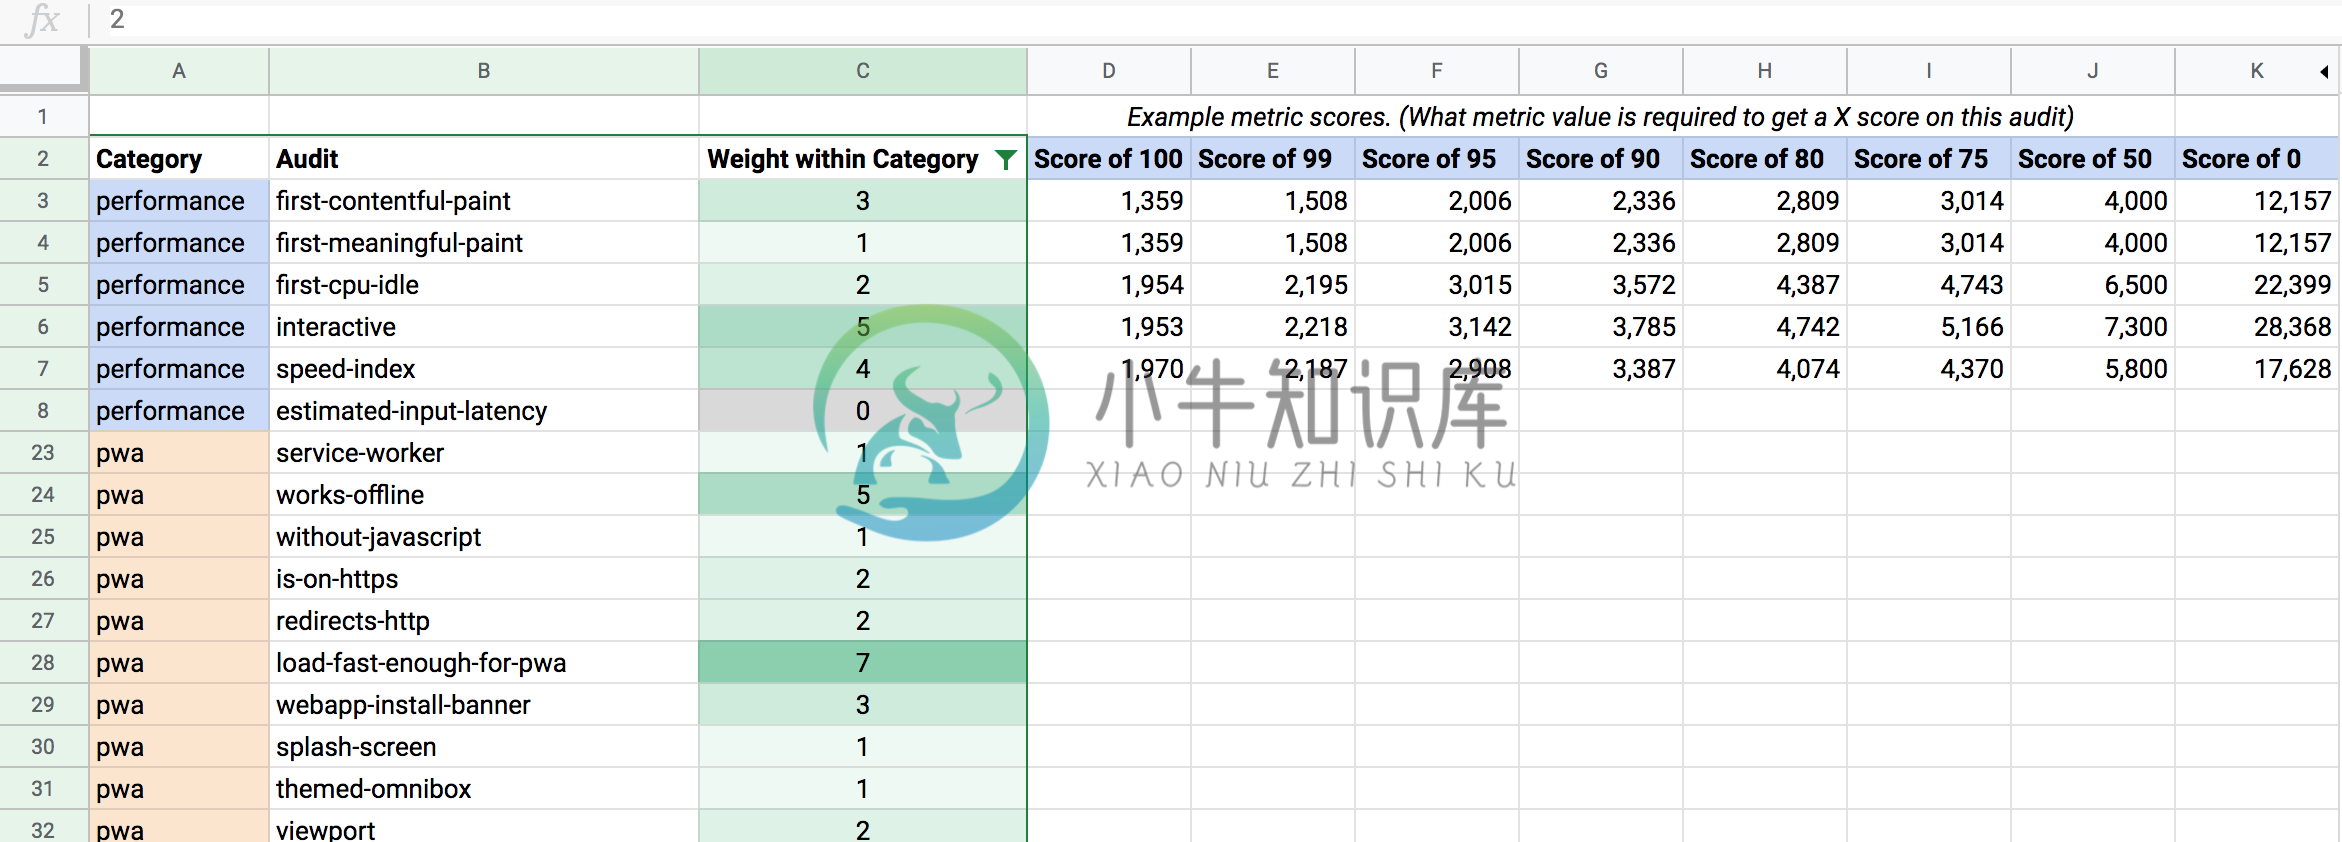Click the 7,300 cell in interactive row
Screen dimensions: 2342x842
[x=2093, y=327]
